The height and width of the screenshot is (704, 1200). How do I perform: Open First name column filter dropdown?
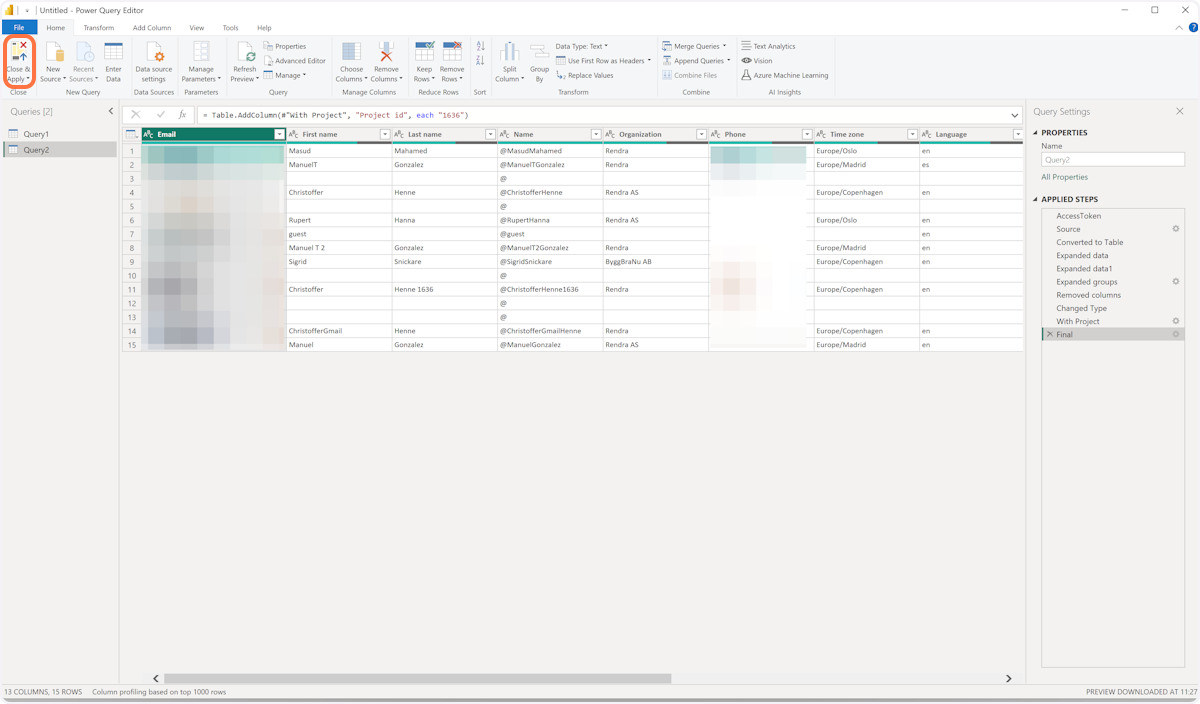point(385,134)
